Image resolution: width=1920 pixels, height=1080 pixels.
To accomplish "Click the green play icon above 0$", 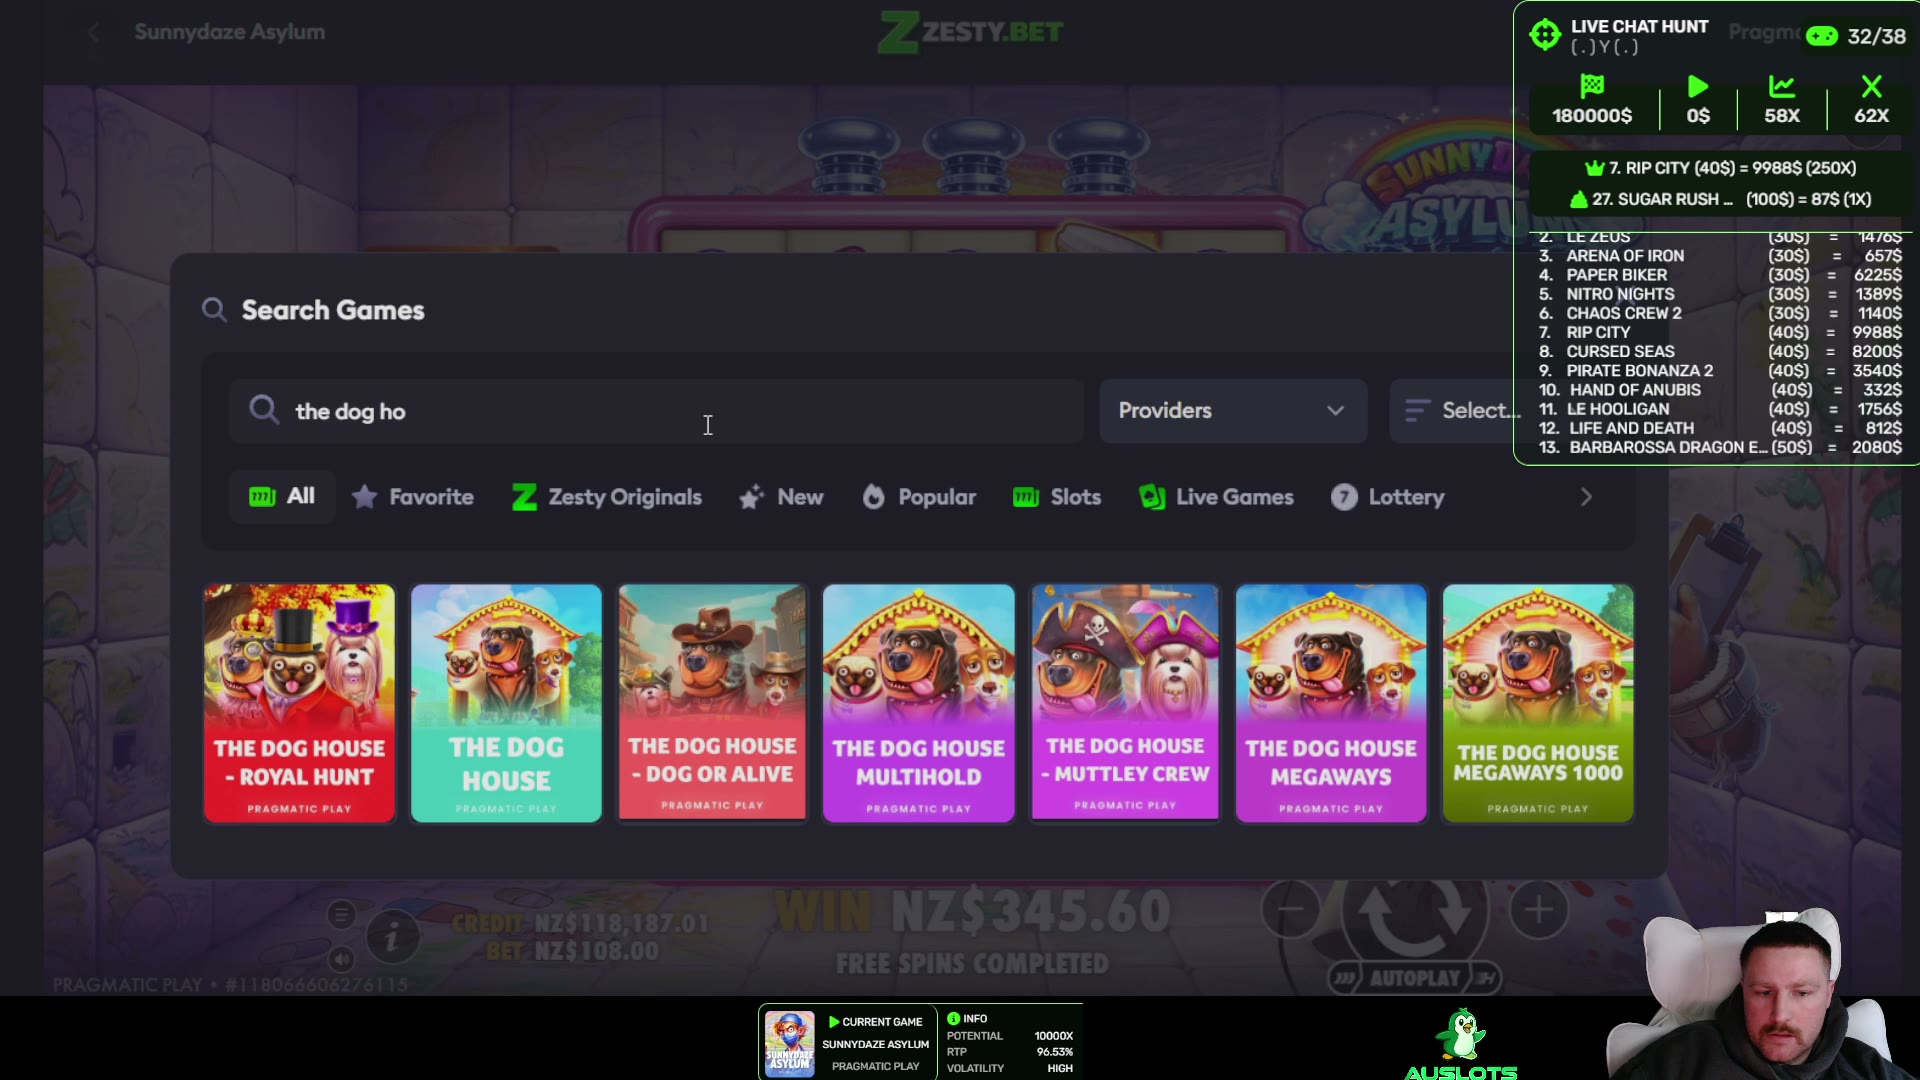I will point(1698,86).
